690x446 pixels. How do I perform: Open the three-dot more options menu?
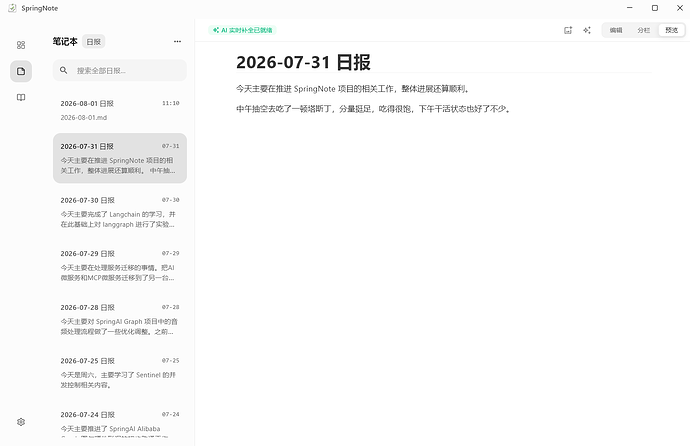tap(177, 41)
